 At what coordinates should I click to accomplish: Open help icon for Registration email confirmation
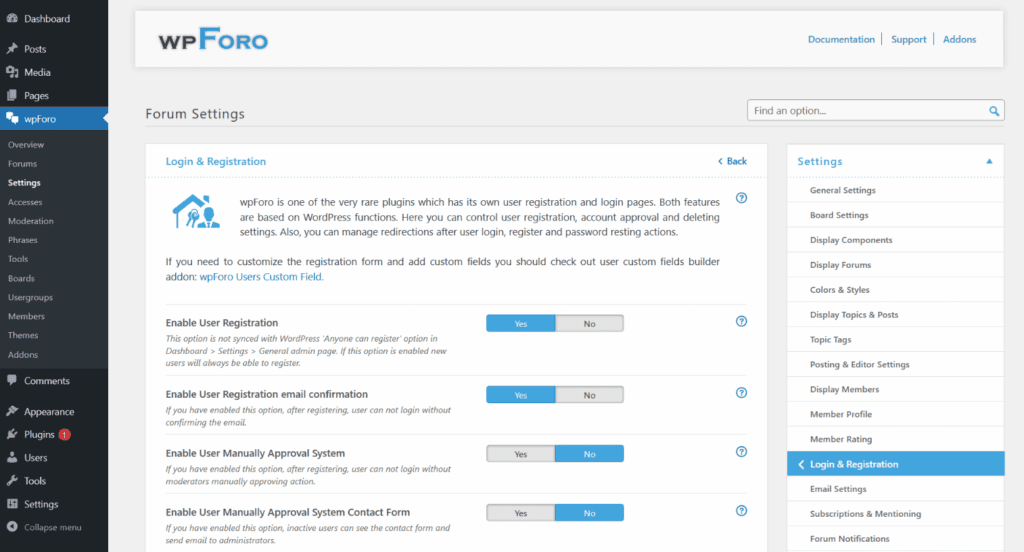click(741, 393)
